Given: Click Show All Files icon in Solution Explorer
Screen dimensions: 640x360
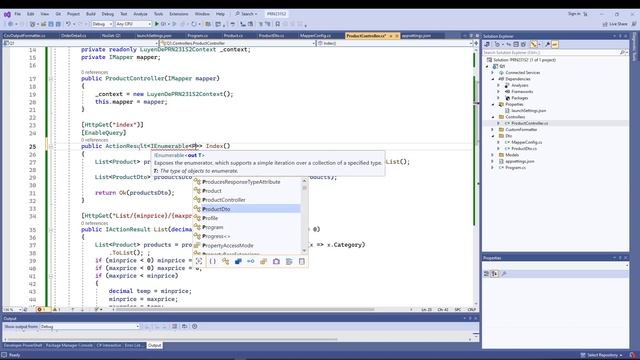Looking at the screenshot, I should [x=523, y=44].
